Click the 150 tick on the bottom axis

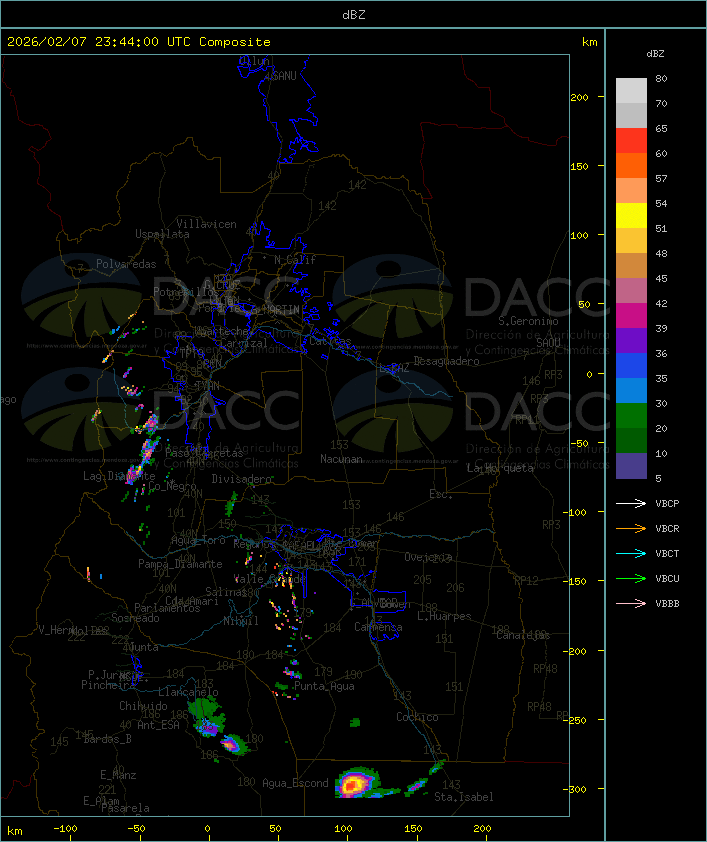click(413, 829)
